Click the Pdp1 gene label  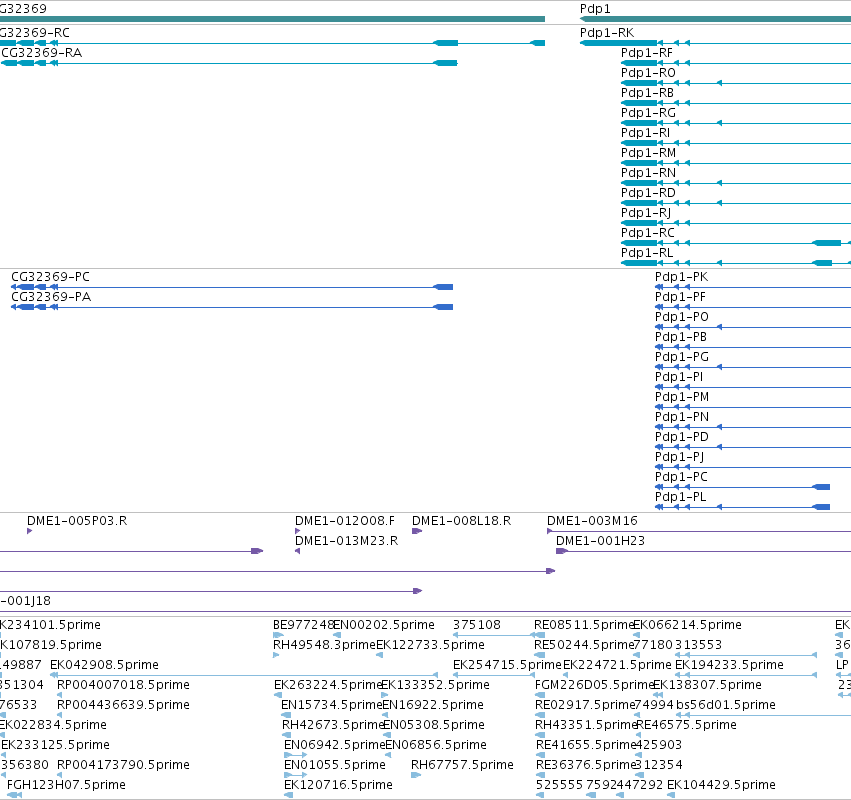[x=595, y=9]
